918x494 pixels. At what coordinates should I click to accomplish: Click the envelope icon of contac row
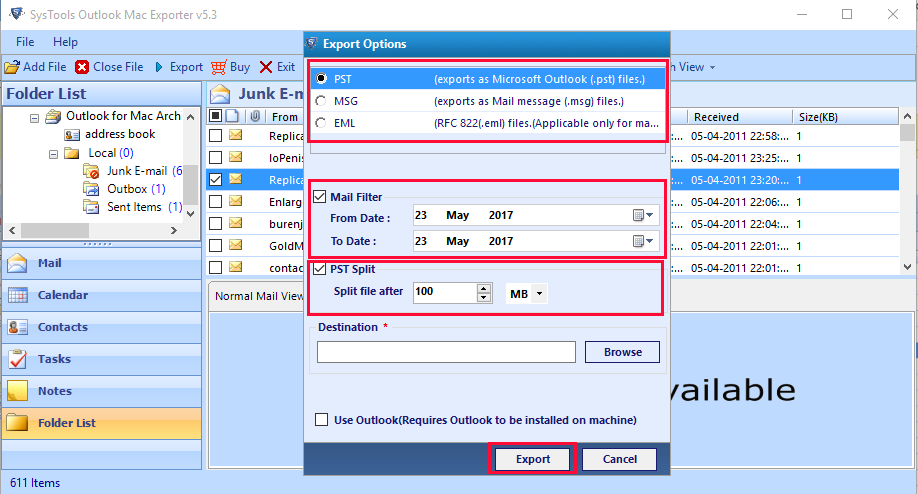[235, 267]
